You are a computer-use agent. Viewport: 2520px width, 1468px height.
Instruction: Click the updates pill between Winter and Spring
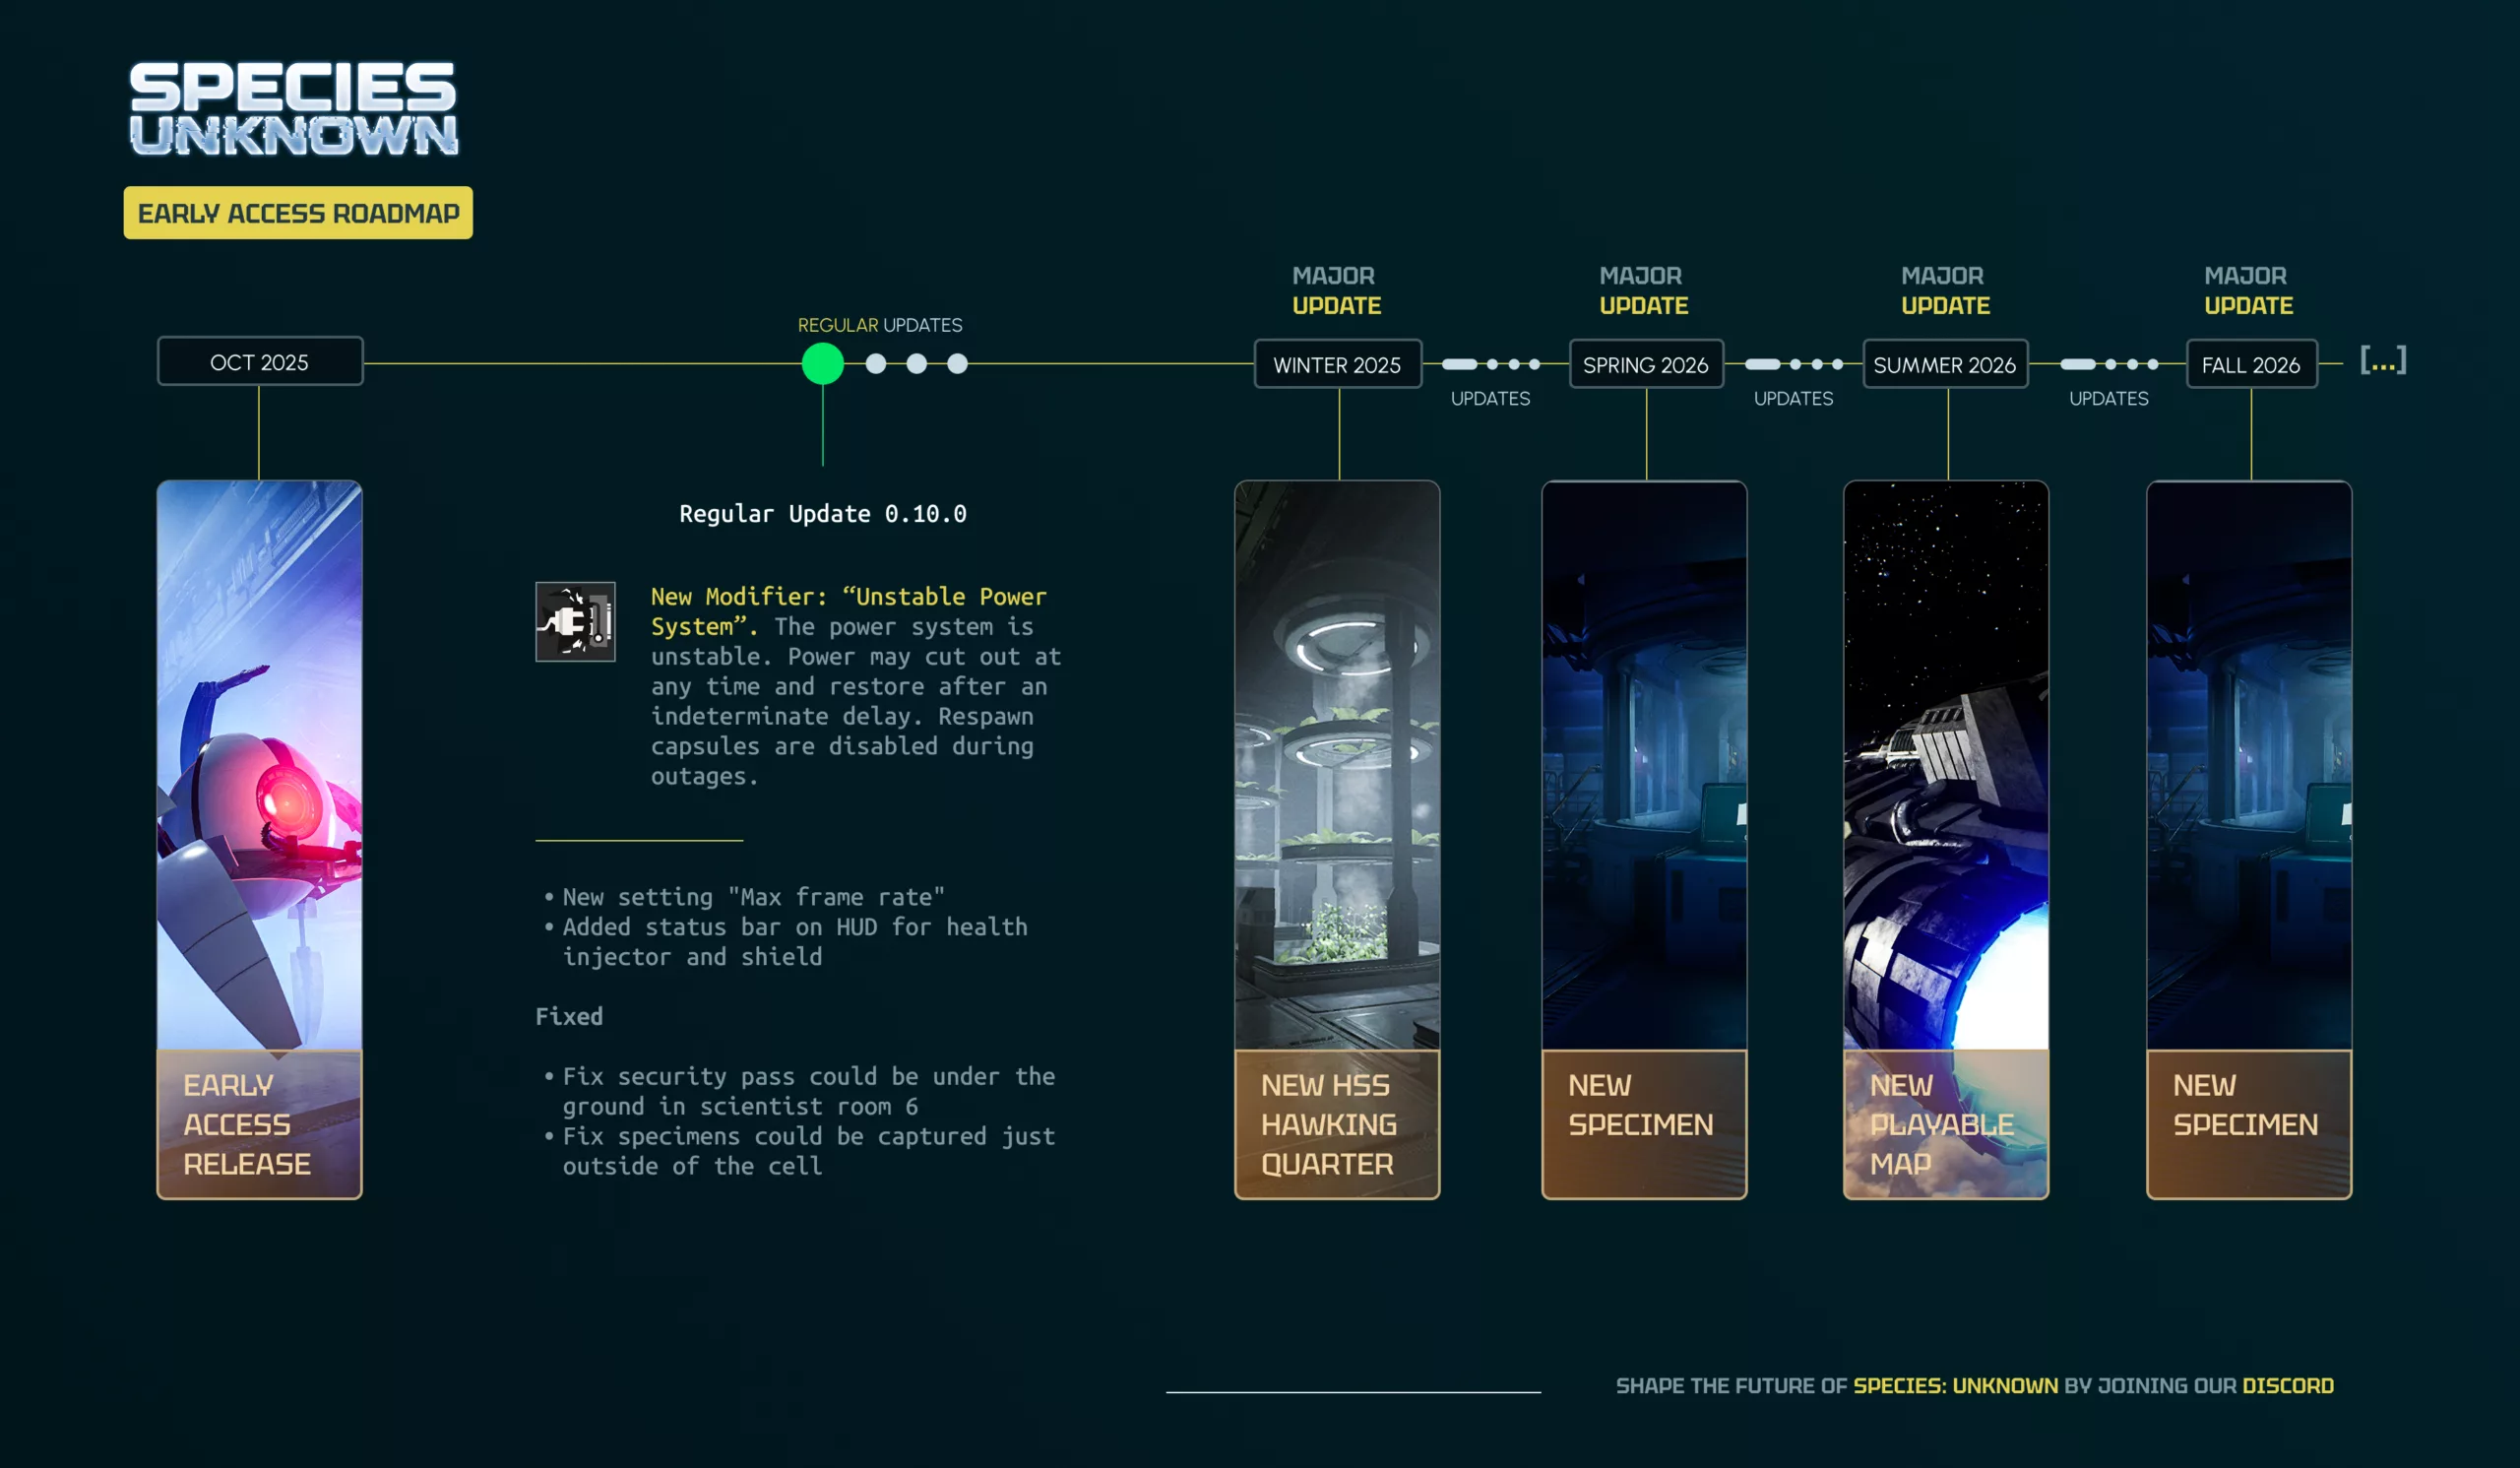(x=1460, y=365)
